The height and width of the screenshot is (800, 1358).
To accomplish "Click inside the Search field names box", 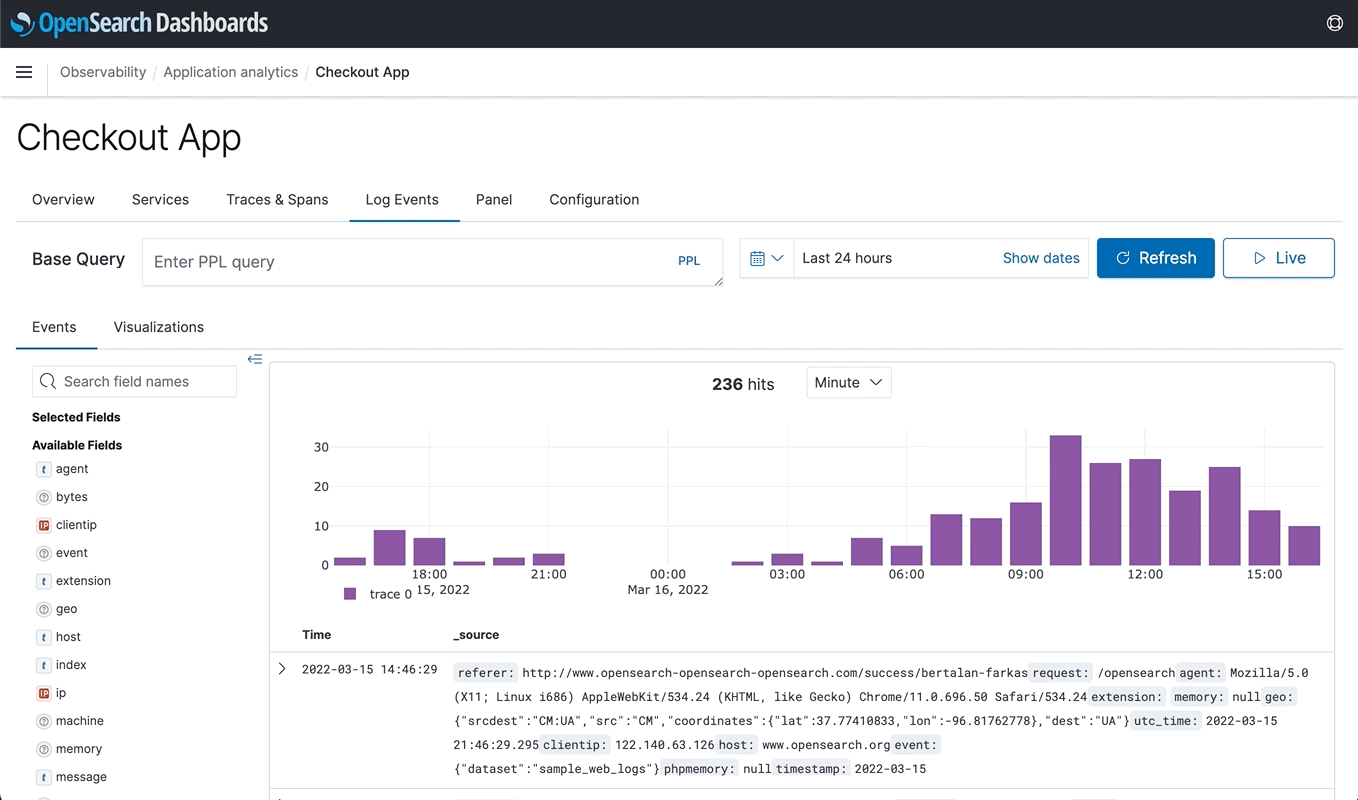I will (134, 381).
